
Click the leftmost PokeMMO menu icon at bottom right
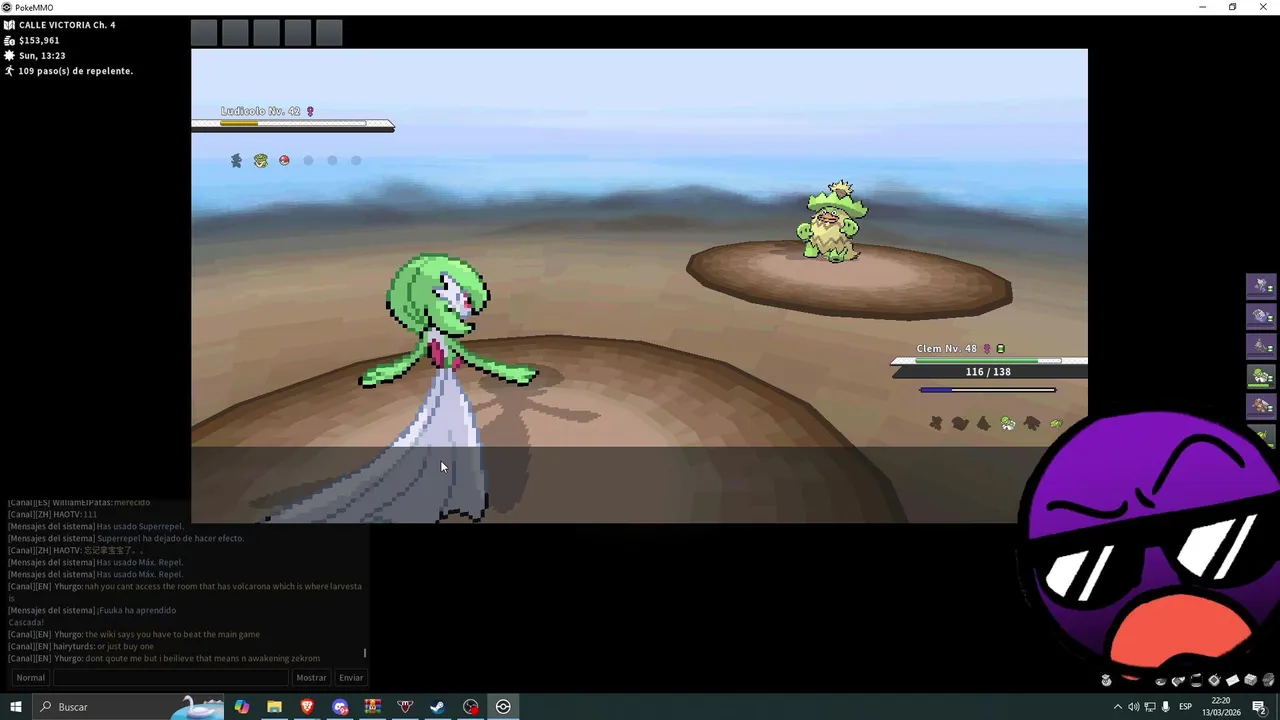click(x=1106, y=680)
